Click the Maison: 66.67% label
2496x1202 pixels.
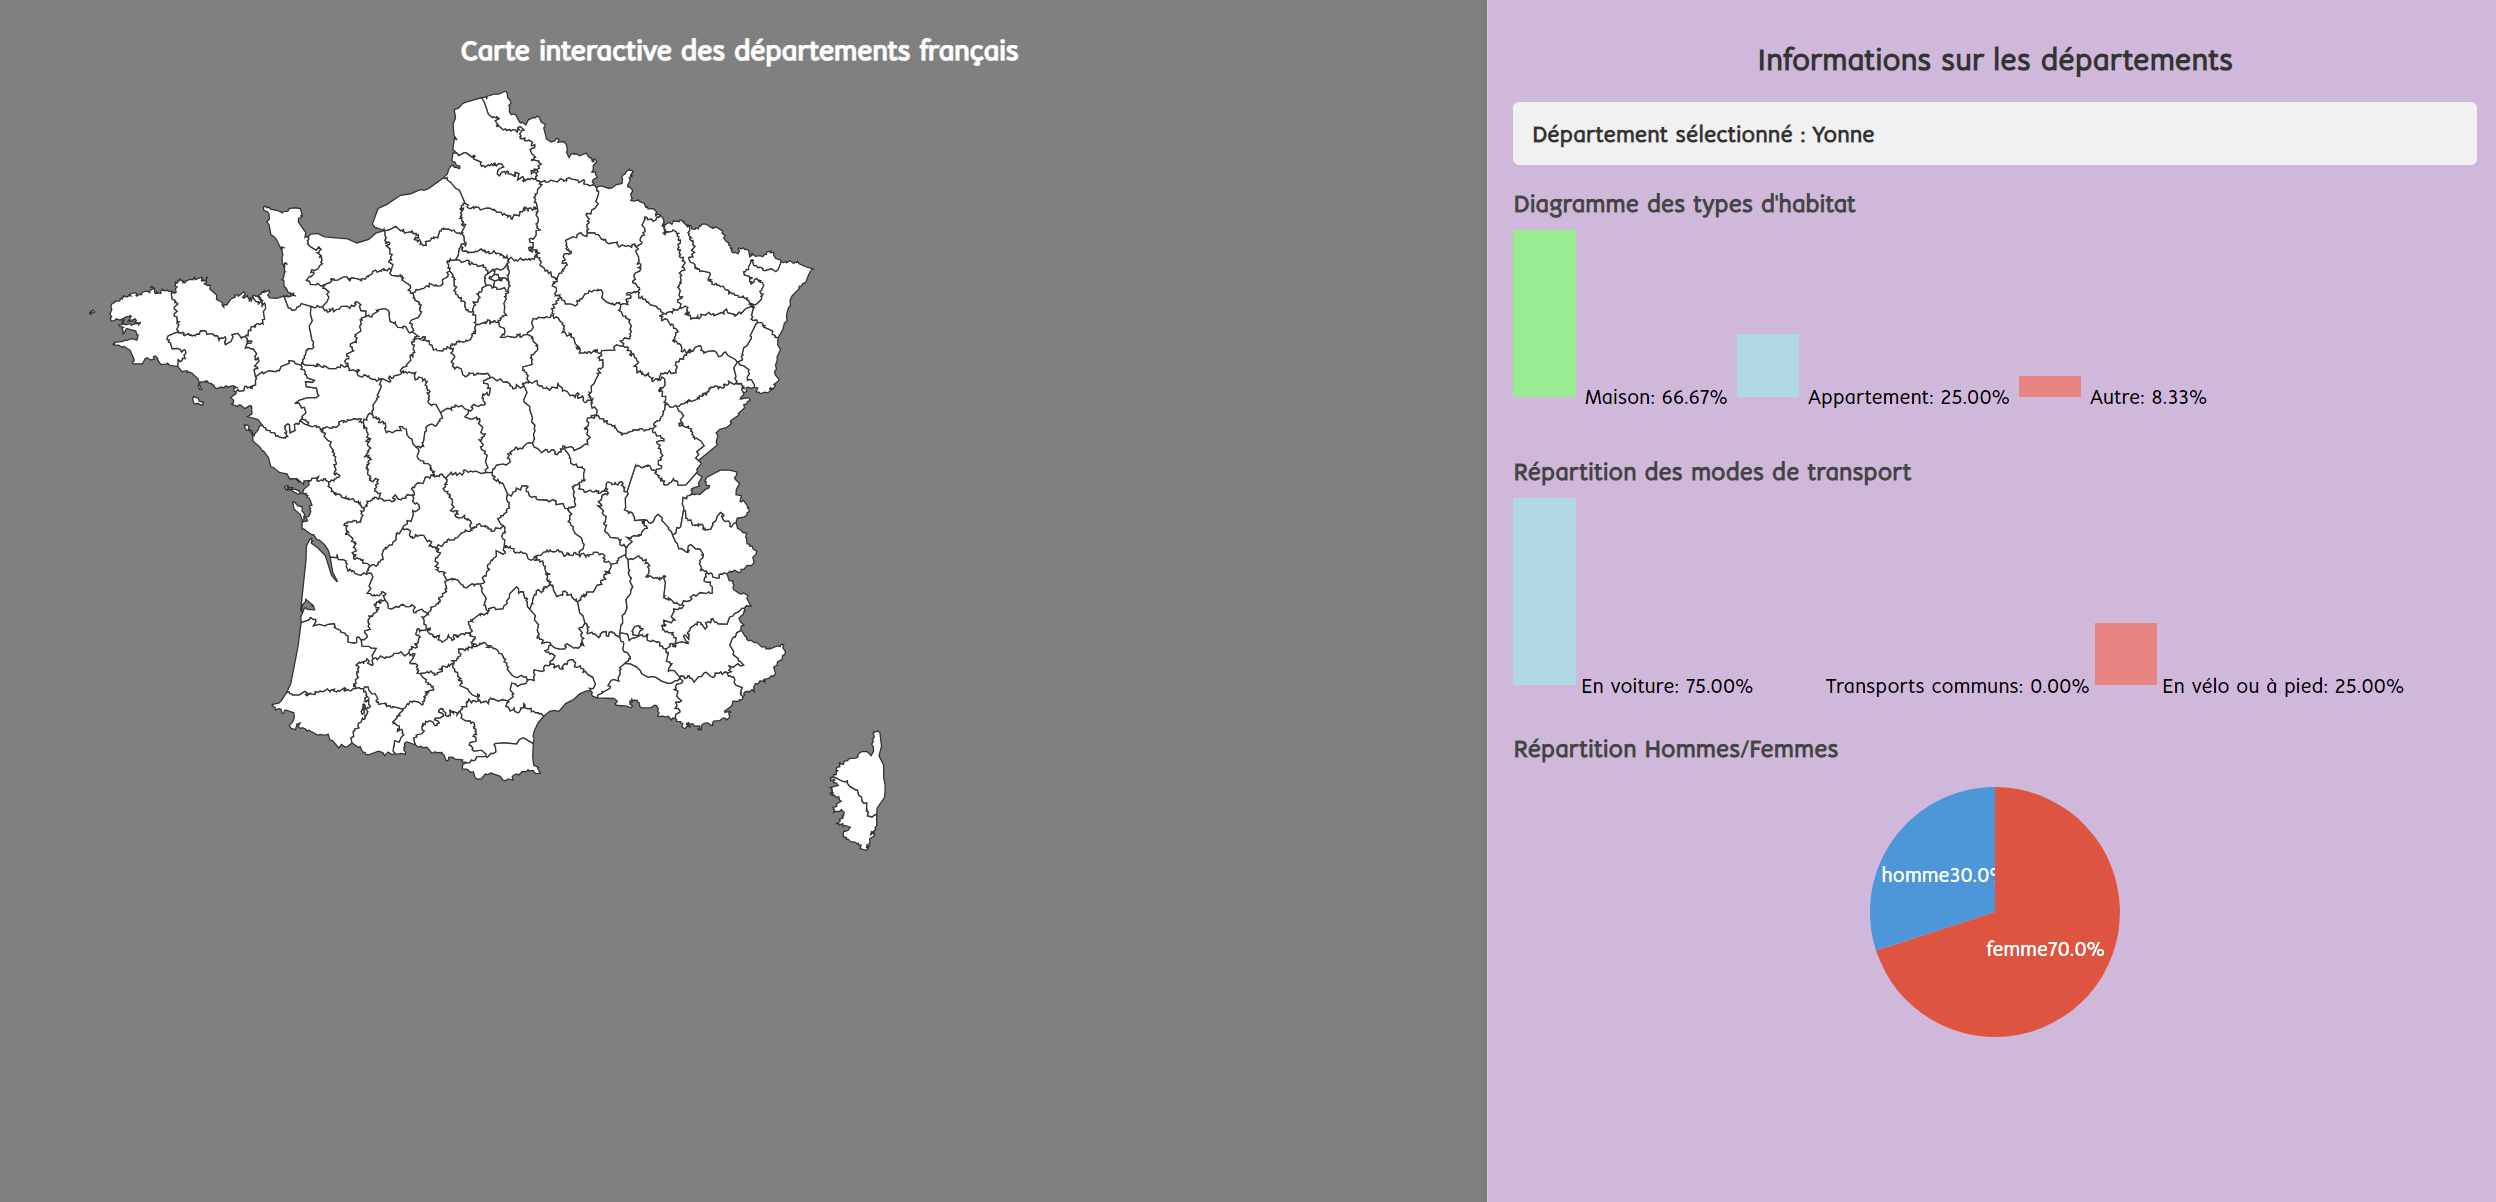[x=1655, y=397]
